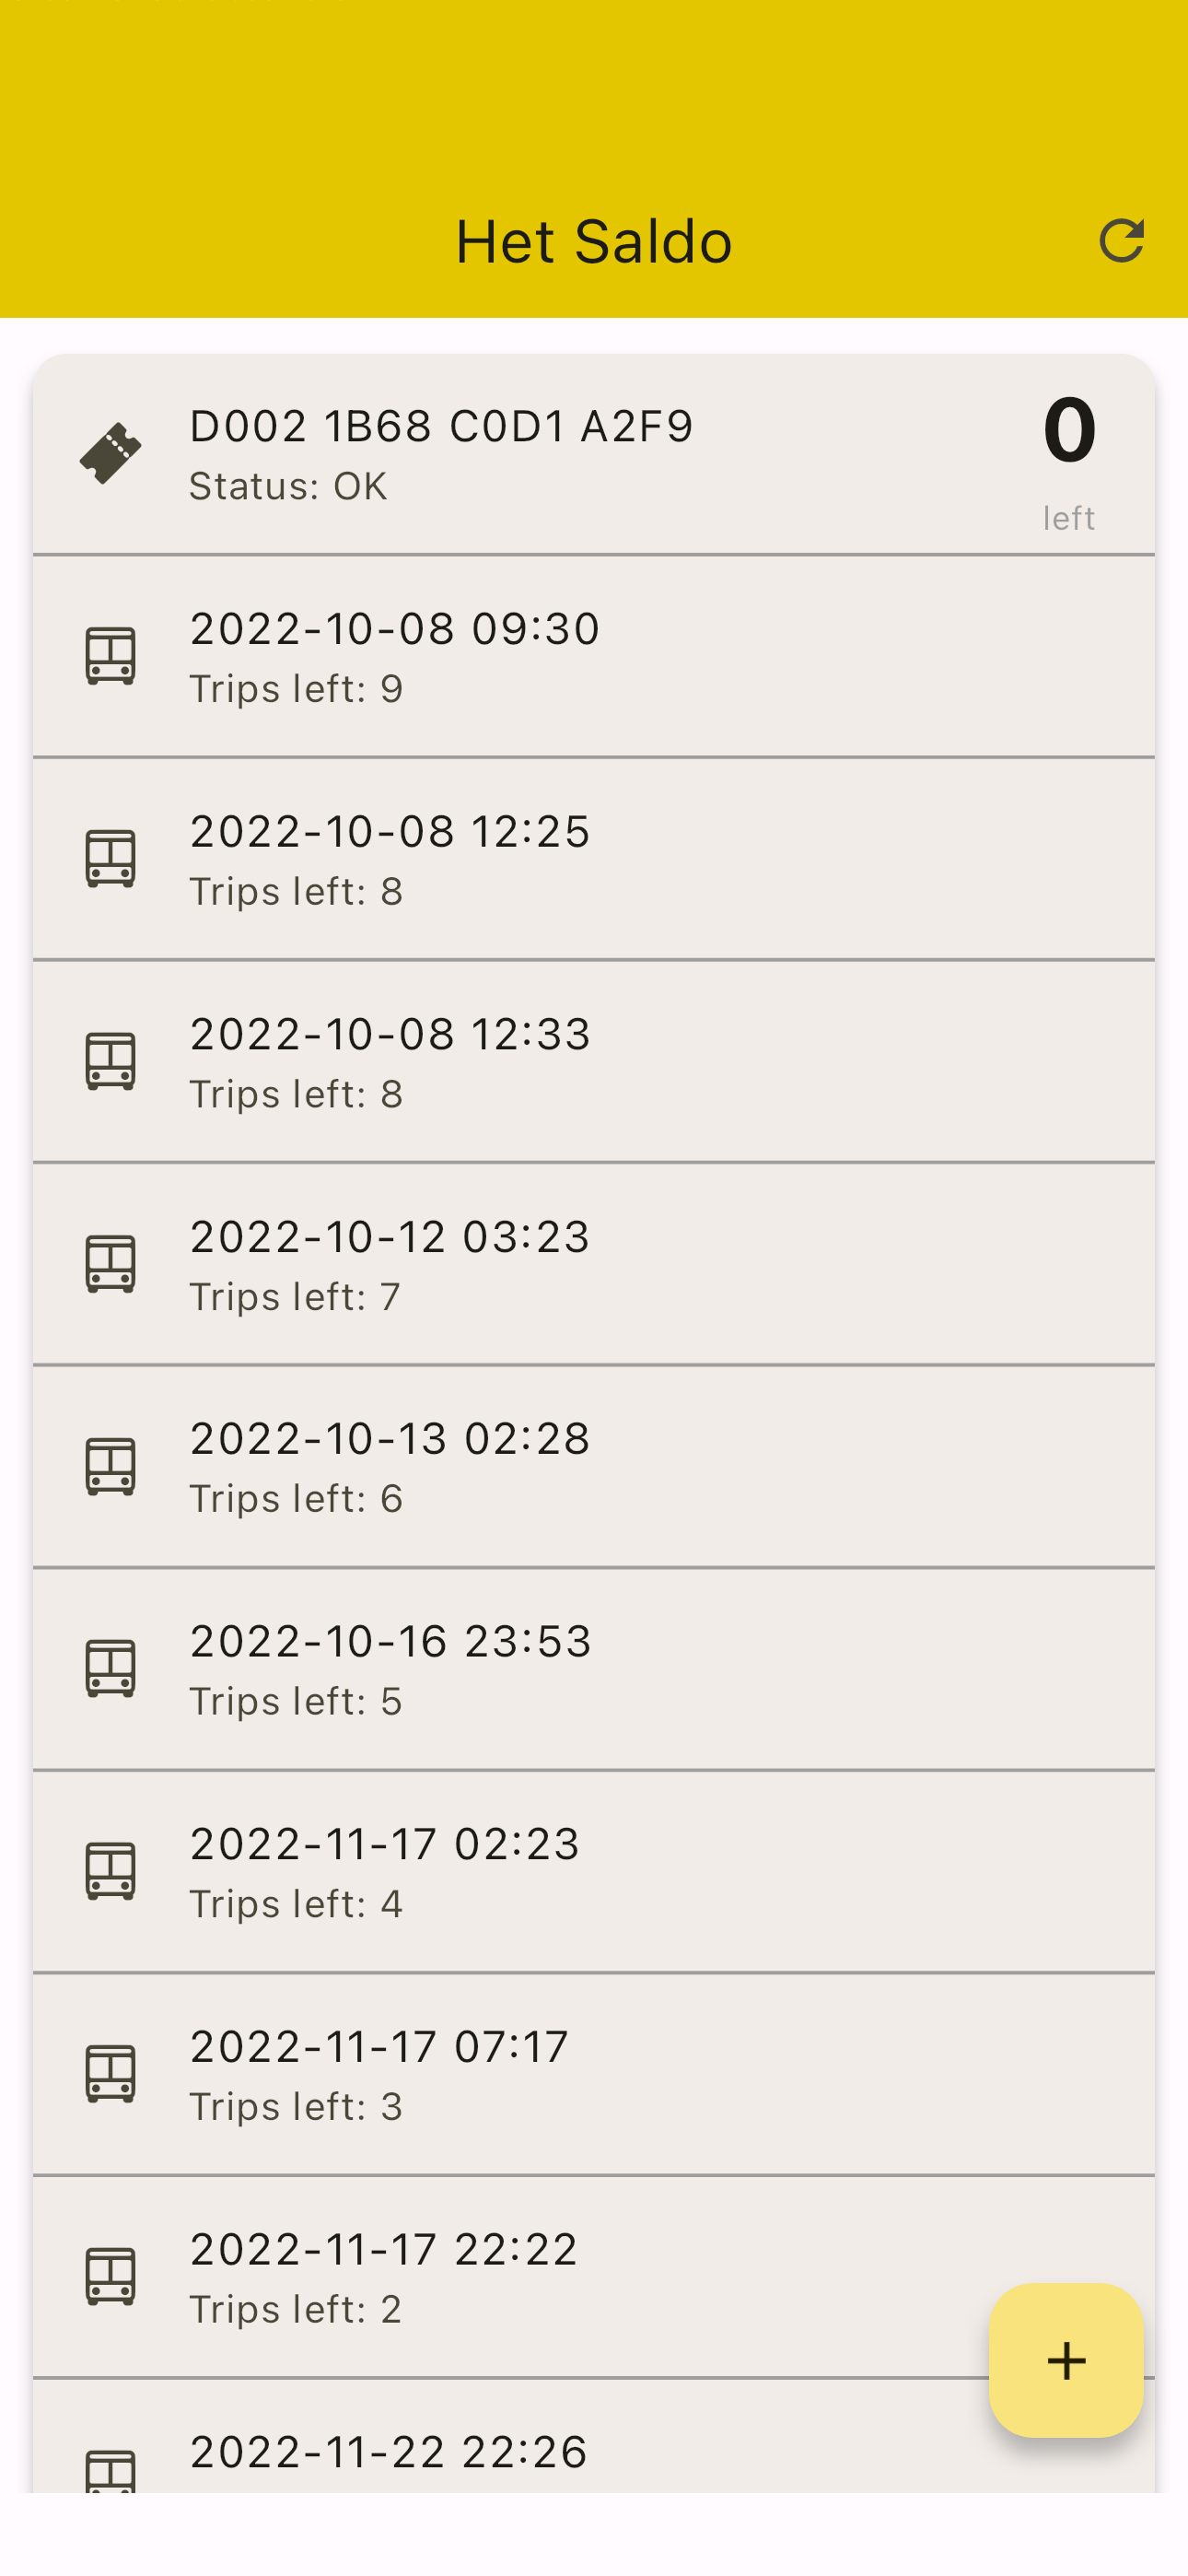Click bus icon for 2022-11-17 02:23 trip
The image size is (1188, 2576).
coord(111,1871)
